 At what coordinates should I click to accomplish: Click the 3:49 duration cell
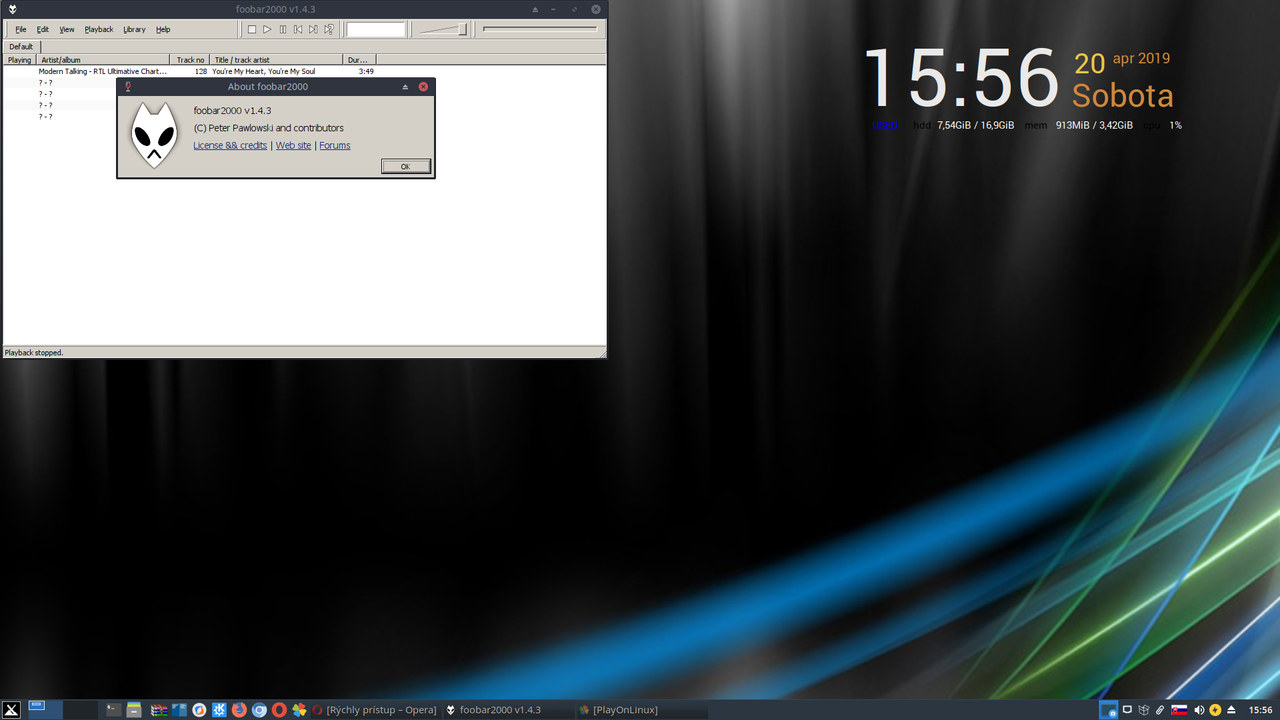click(366, 71)
